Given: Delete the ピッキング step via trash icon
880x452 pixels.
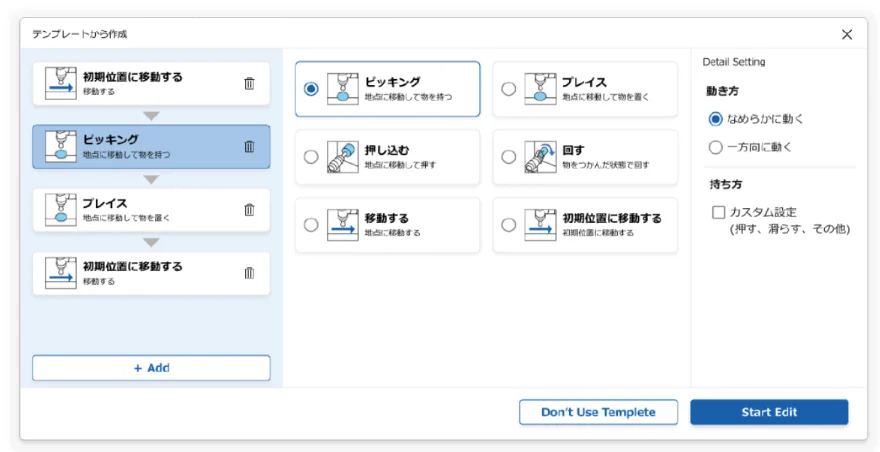Looking at the screenshot, I should pyautogui.click(x=249, y=147).
